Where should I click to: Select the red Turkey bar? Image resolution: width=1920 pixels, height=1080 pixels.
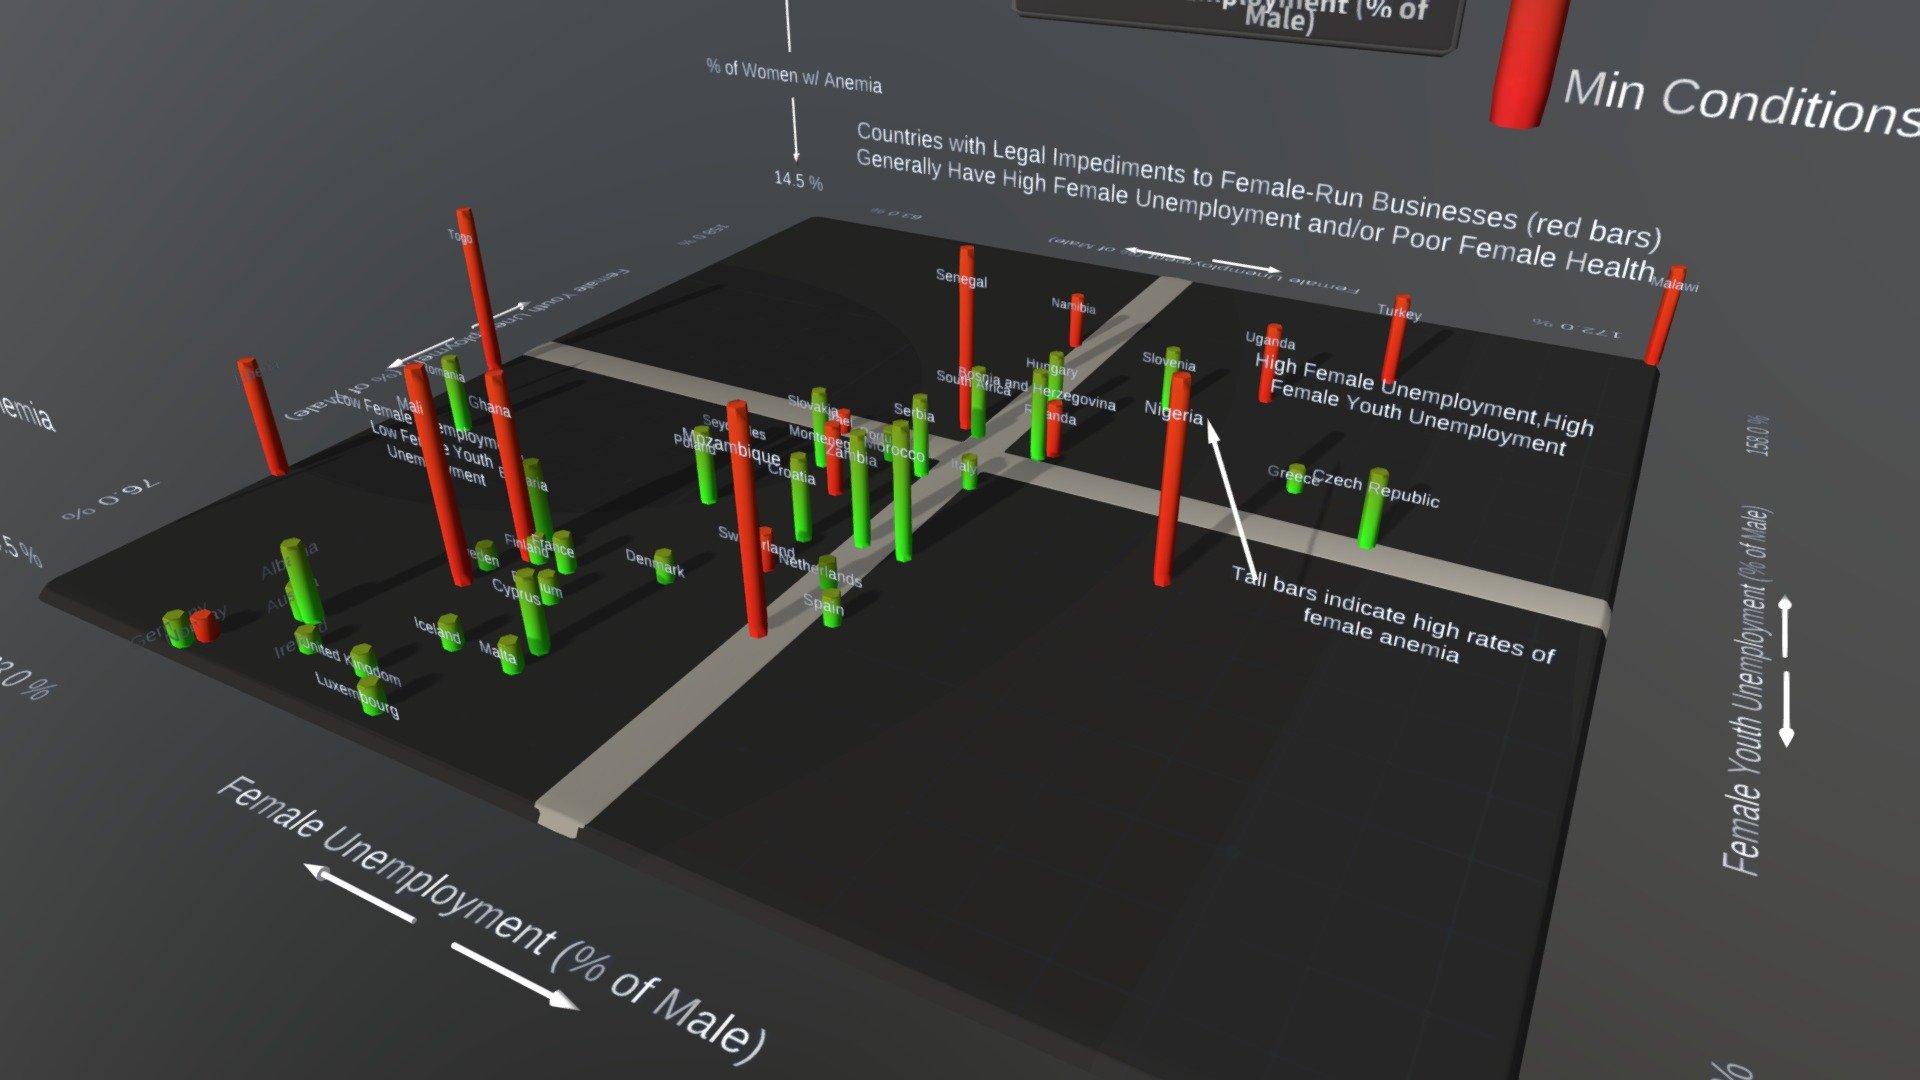click(x=1395, y=339)
